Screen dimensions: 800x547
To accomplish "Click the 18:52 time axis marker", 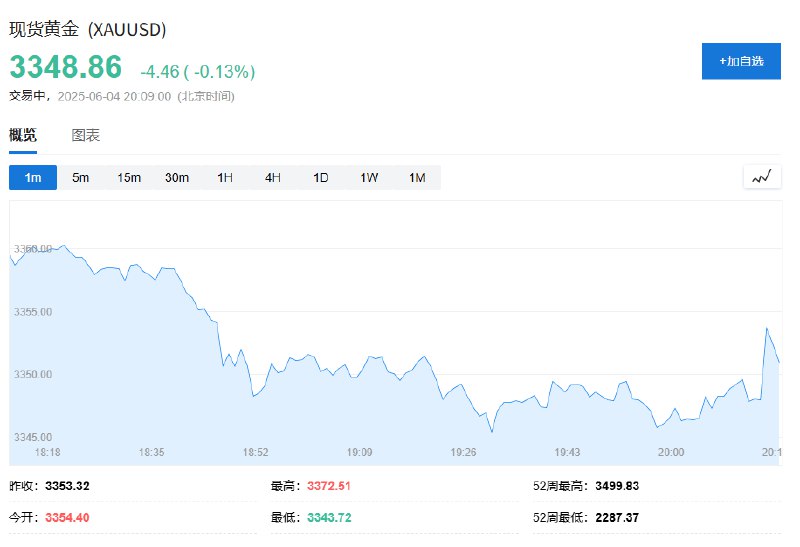I will pyautogui.click(x=255, y=452).
